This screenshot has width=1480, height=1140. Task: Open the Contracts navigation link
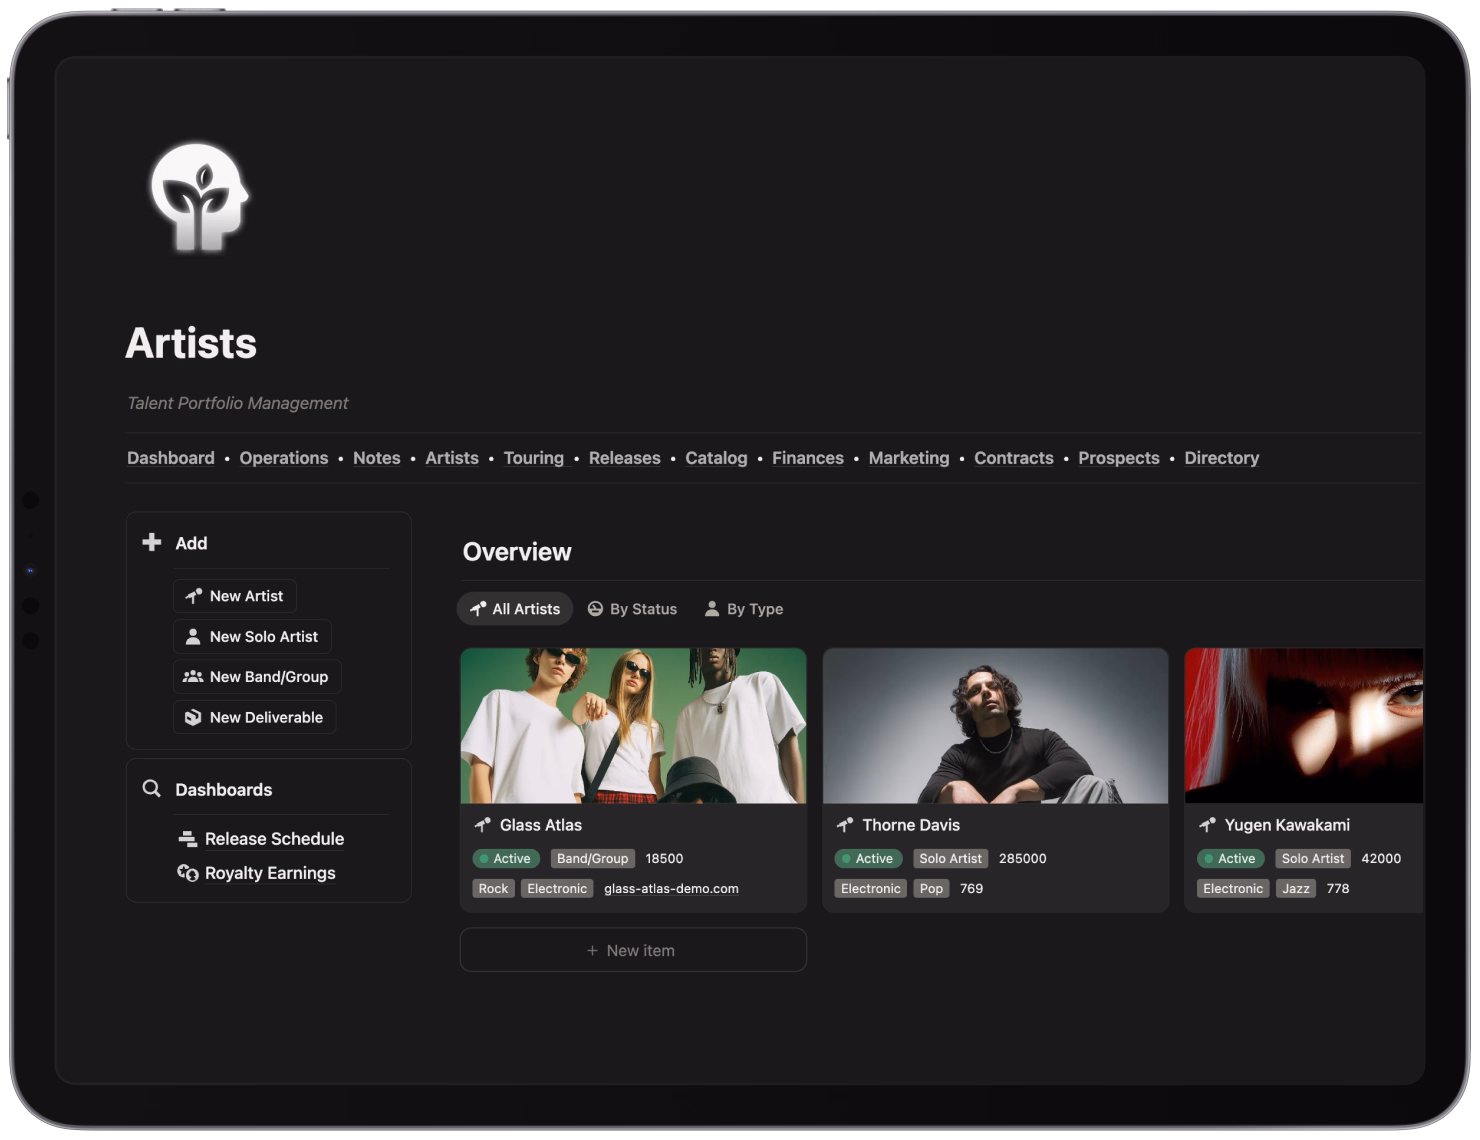click(x=1014, y=458)
